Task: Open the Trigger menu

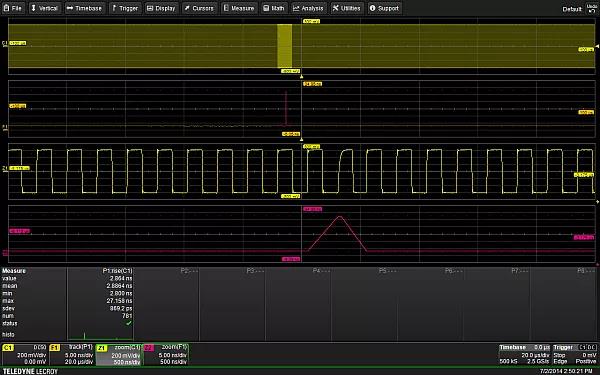Action: point(125,8)
